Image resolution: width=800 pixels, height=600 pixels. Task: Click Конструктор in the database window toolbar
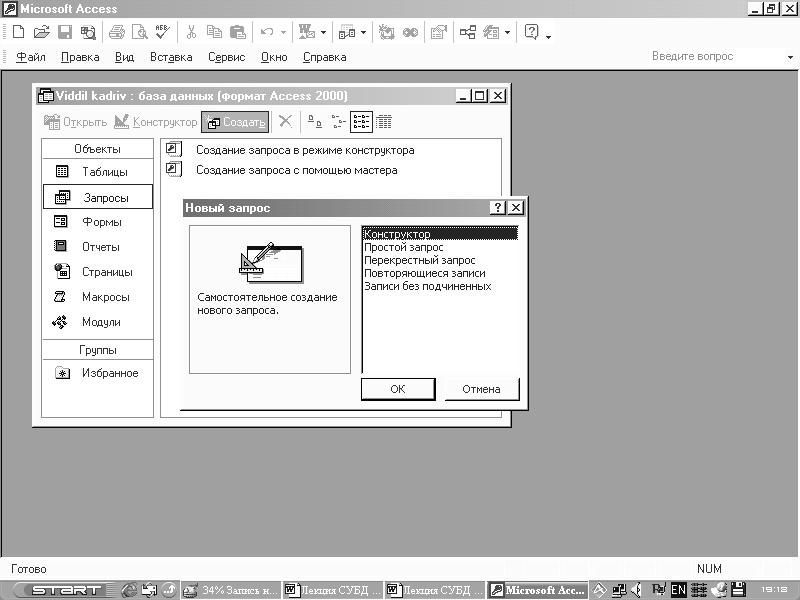pos(155,122)
